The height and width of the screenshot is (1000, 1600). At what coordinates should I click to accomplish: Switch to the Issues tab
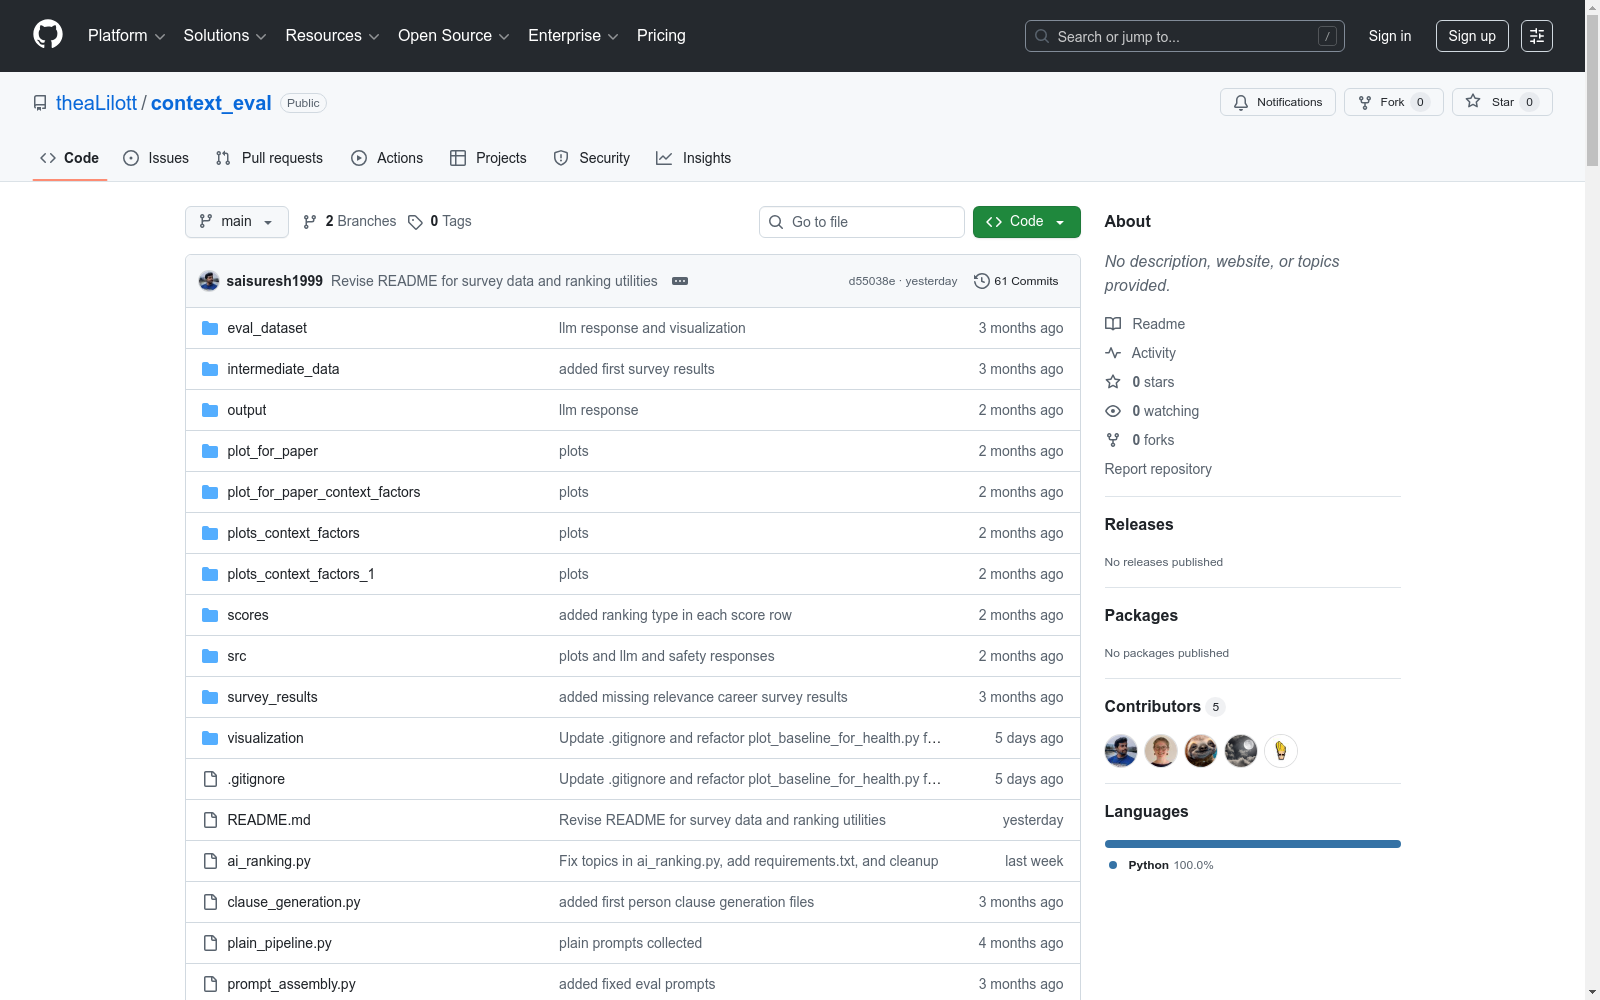(156, 158)
